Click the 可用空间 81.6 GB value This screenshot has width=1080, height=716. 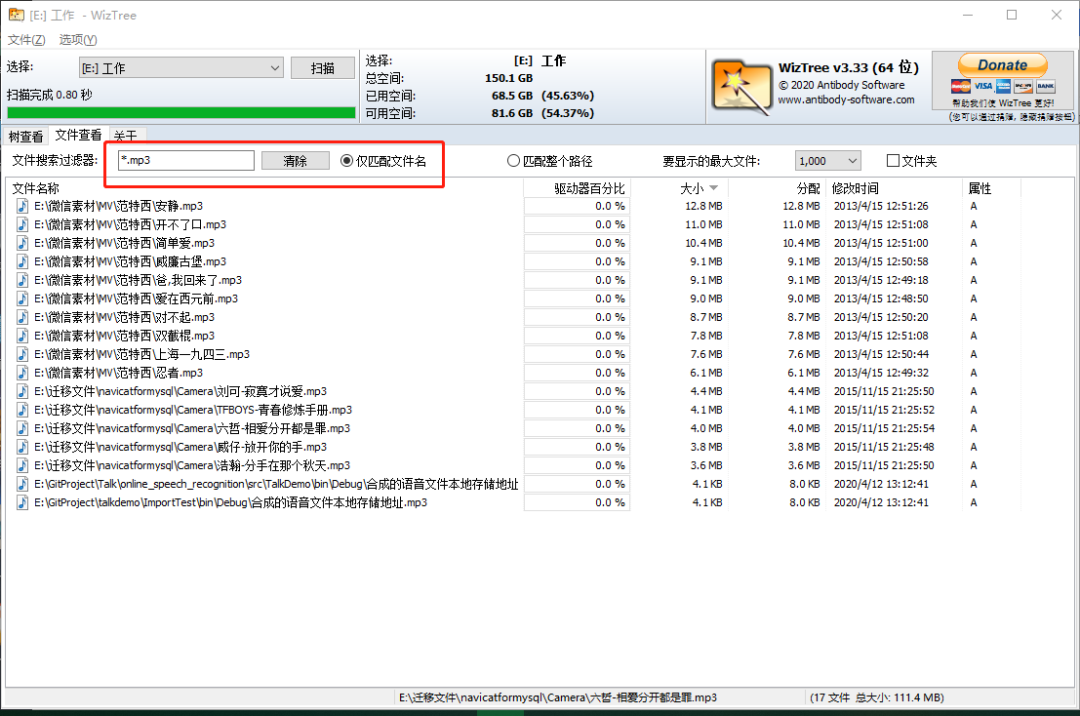click(x=512, y=113)
